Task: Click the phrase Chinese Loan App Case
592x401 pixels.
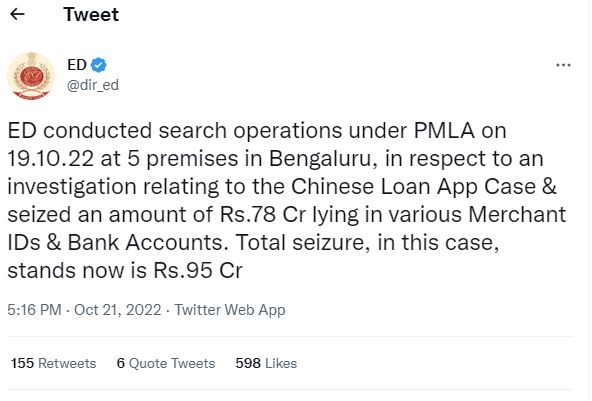Action: coord(413,187)
